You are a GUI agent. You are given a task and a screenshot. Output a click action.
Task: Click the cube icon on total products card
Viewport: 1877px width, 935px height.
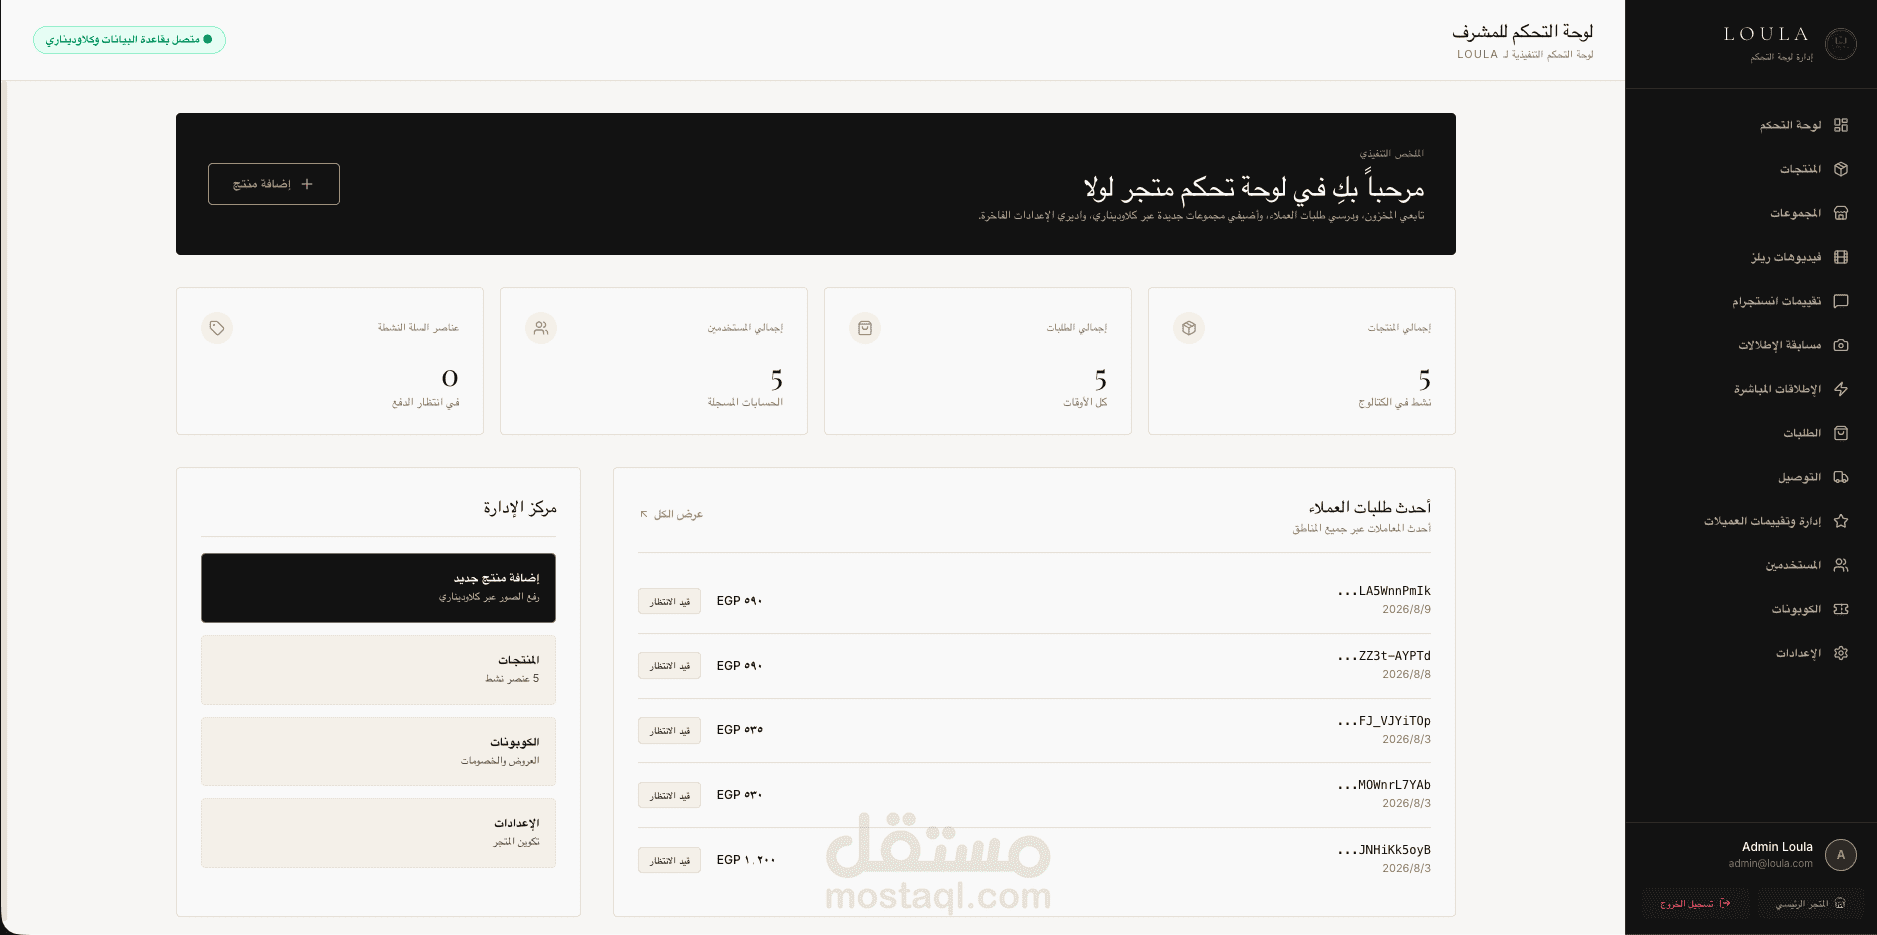click(1189, 328)
